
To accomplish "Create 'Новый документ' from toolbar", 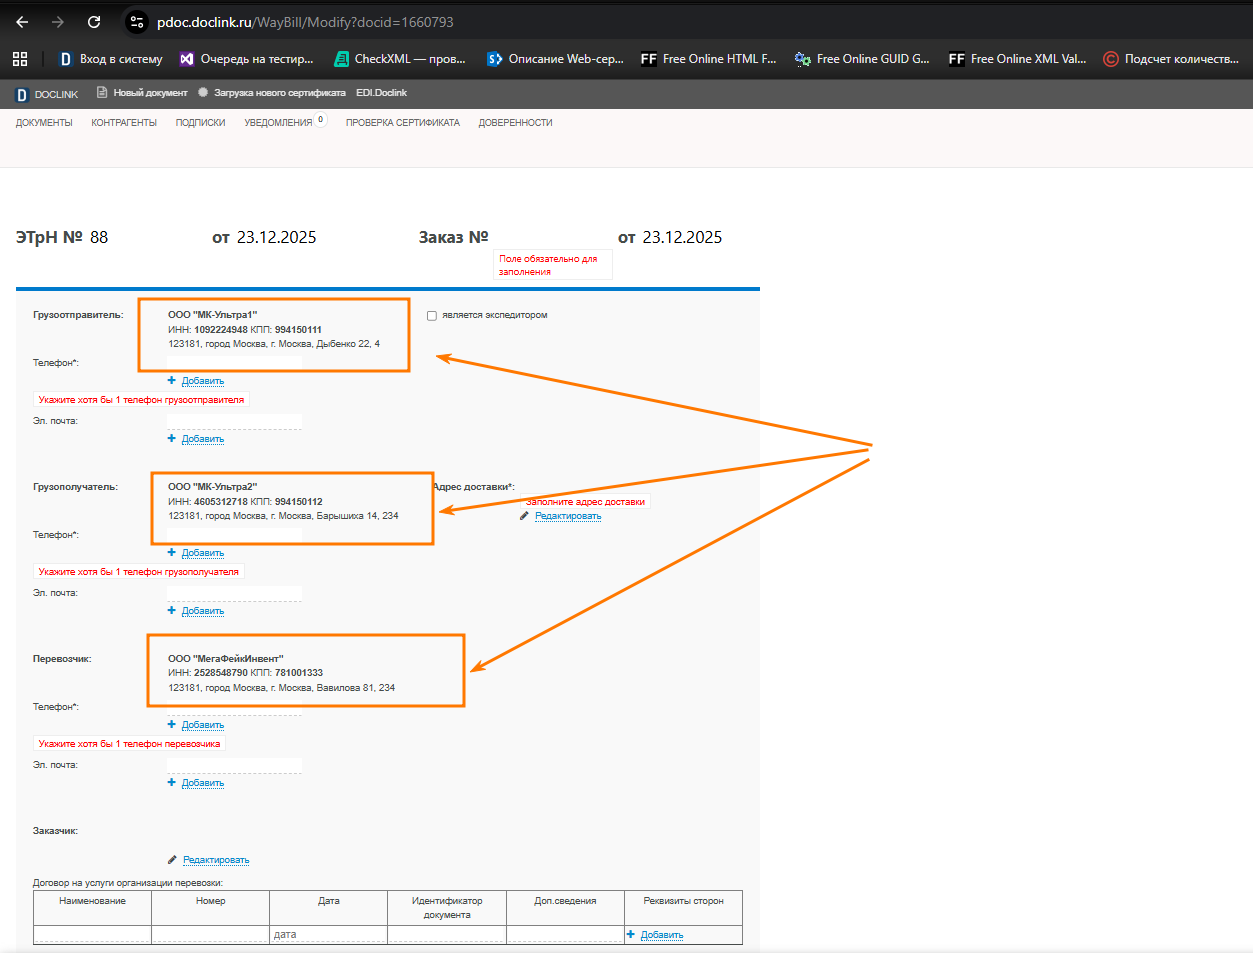I will coord(142,93).
